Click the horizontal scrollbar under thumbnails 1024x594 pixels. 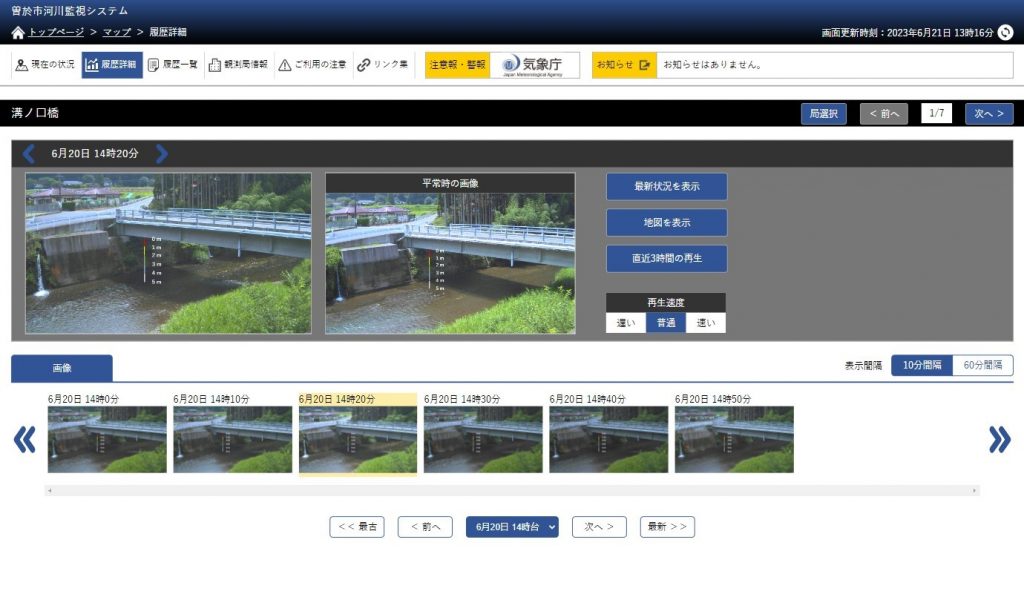point(511,491)
